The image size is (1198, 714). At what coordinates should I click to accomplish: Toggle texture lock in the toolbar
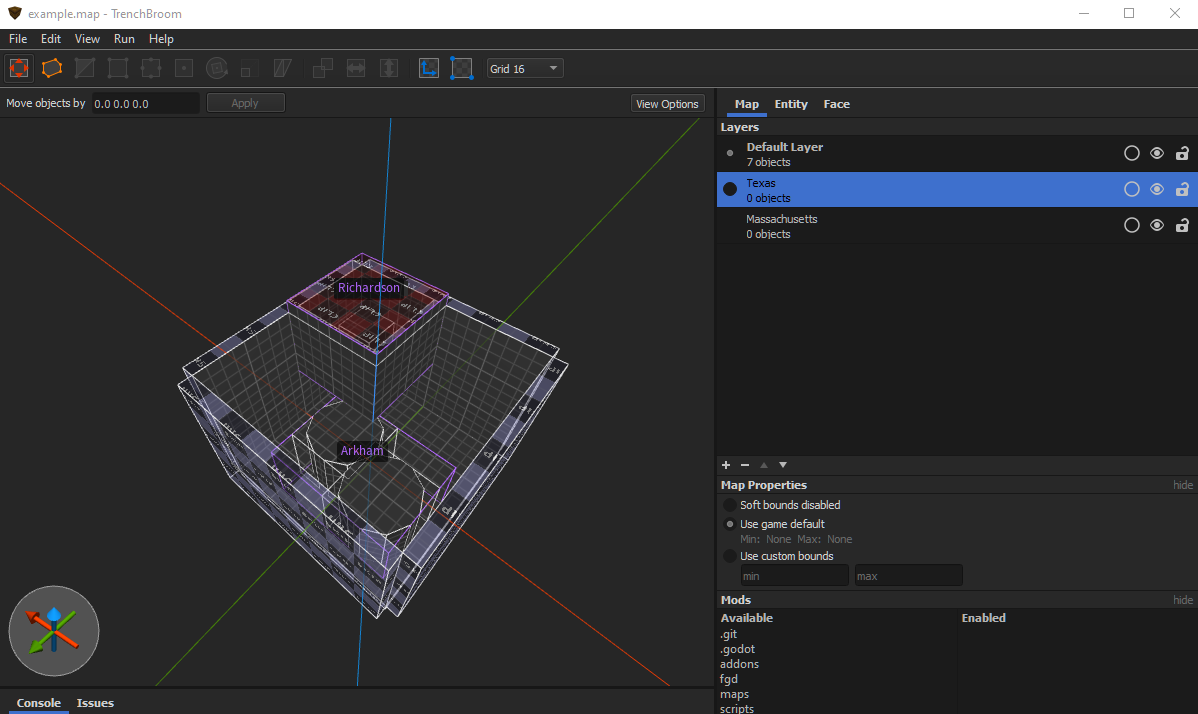point(428,68)
